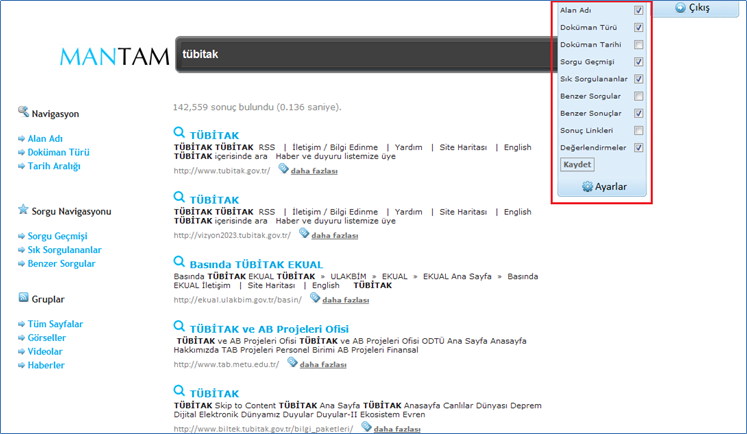
Task: Open TÜBİTAK ve AB Projeleri Ofisi result
Action: coord(269,329)
